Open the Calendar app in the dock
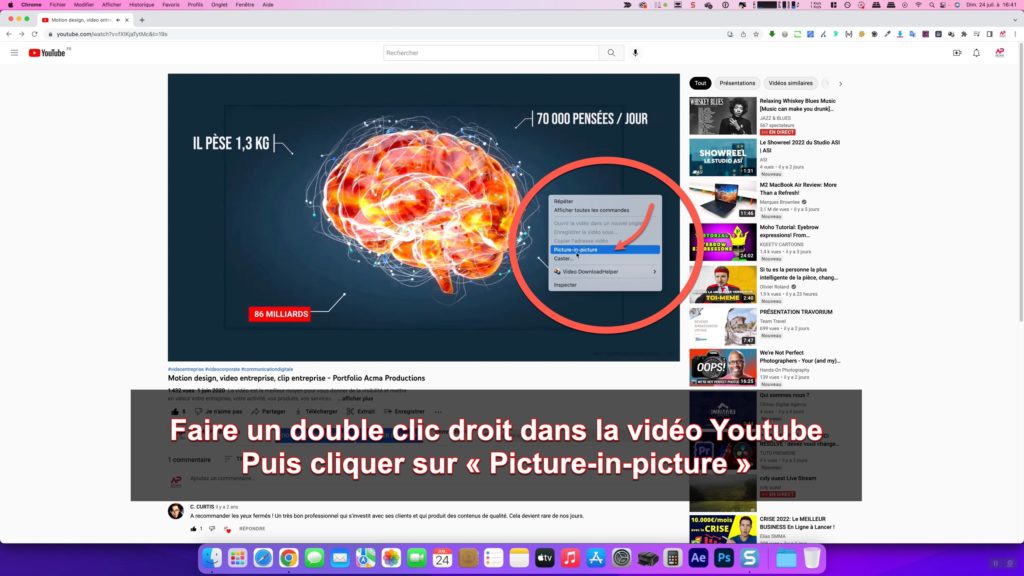The height and width of the screenshot is (576, 1024). click(442, 558)
